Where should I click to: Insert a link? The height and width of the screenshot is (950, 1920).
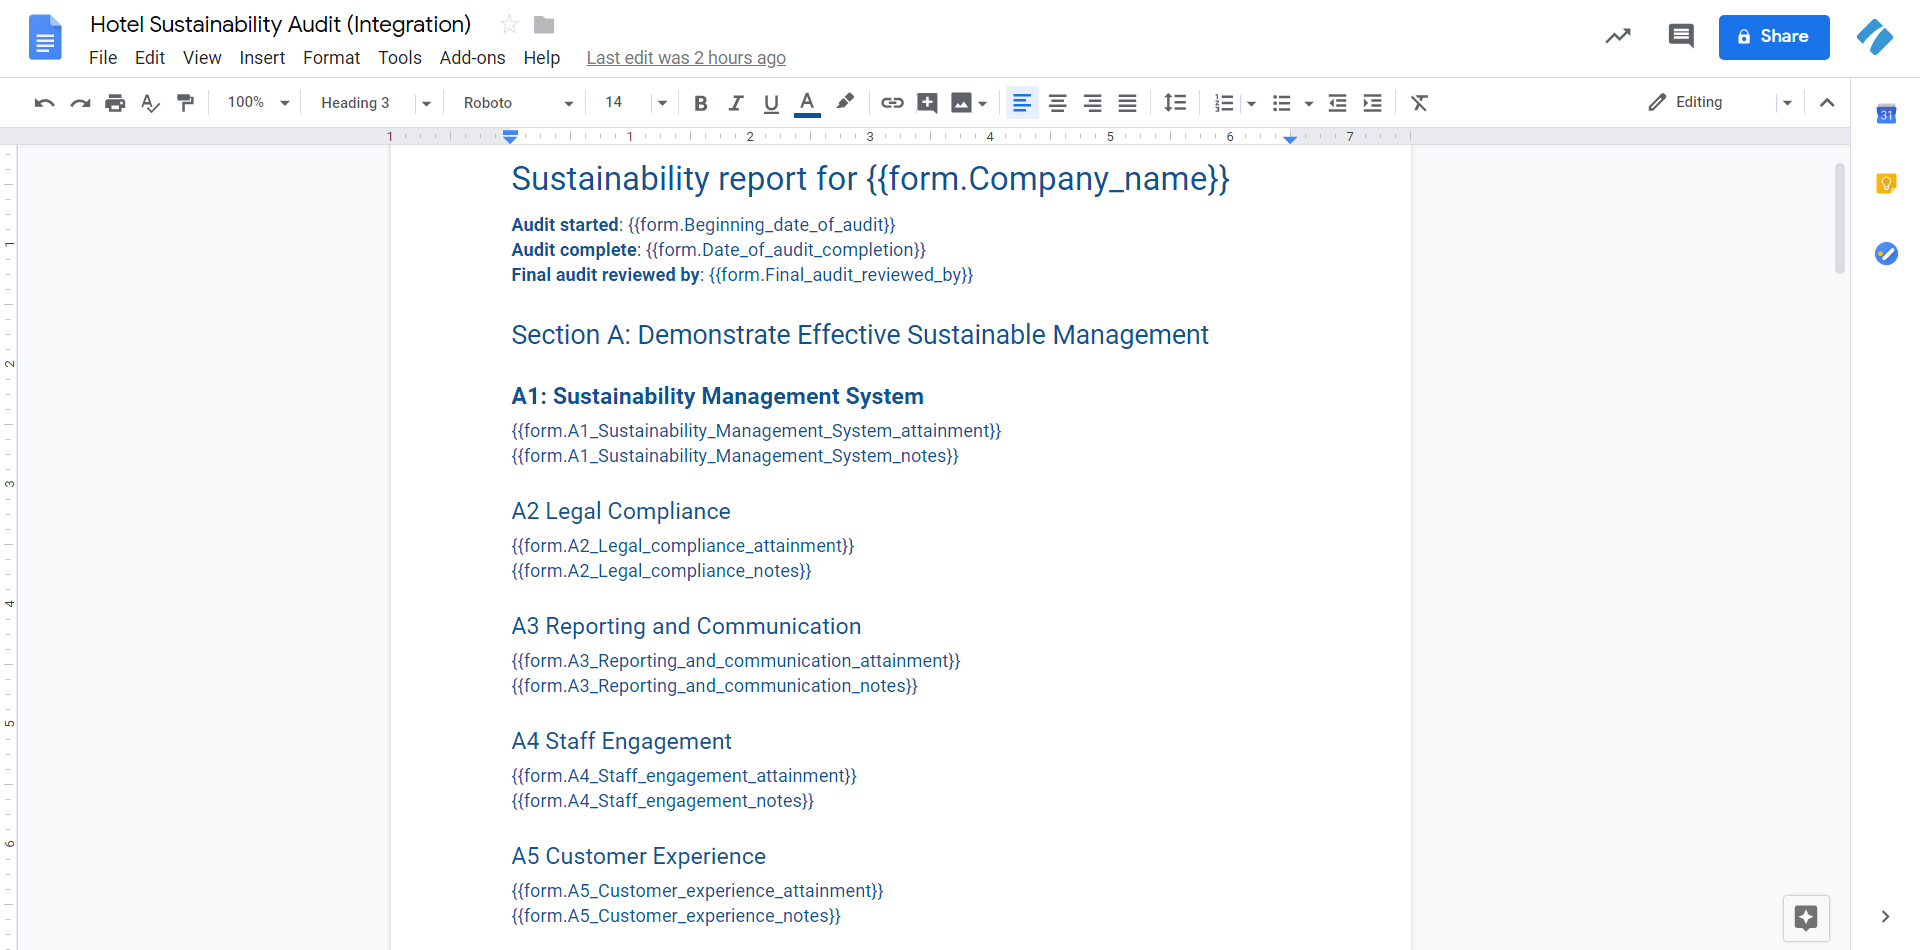tap(892, 102)
